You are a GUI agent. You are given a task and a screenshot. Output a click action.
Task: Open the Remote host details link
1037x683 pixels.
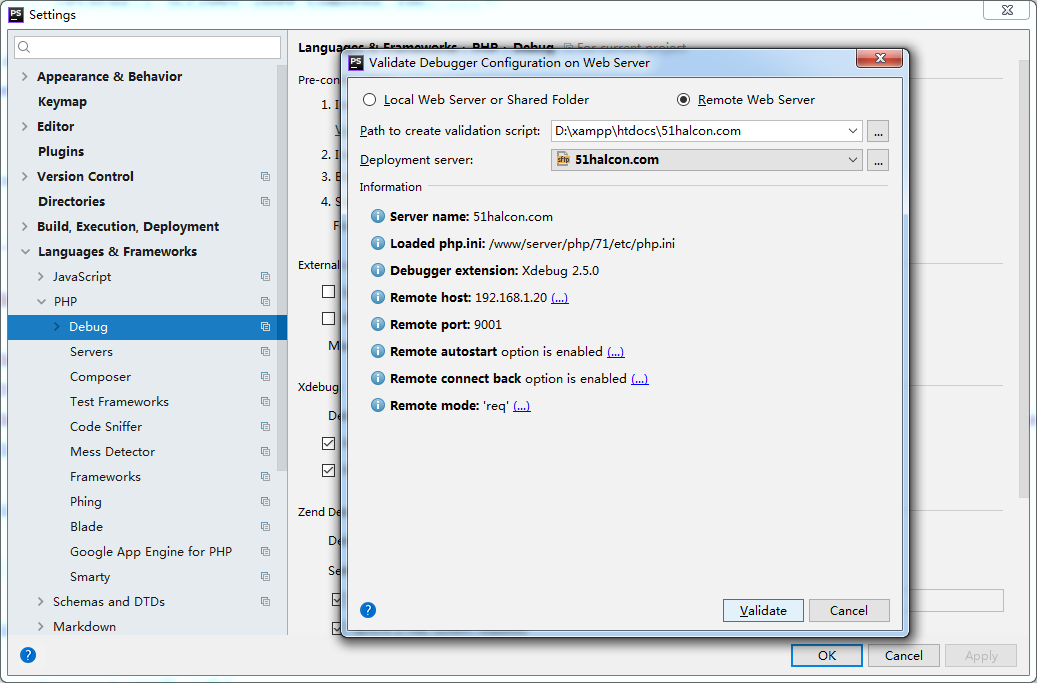pyautogui.click(x=560, y=298)
